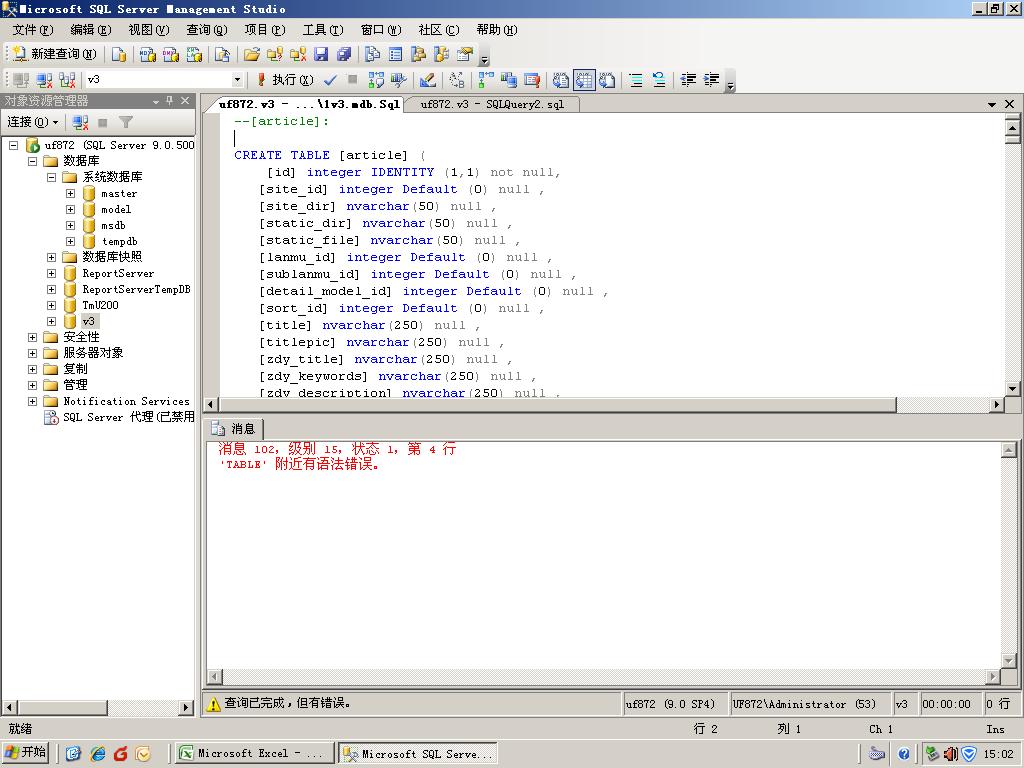The height and width of the screenshot is (768, 1024).
Task: Click the Object Explorer horizontal scrollbar thumb
Action: pos(62,707)
